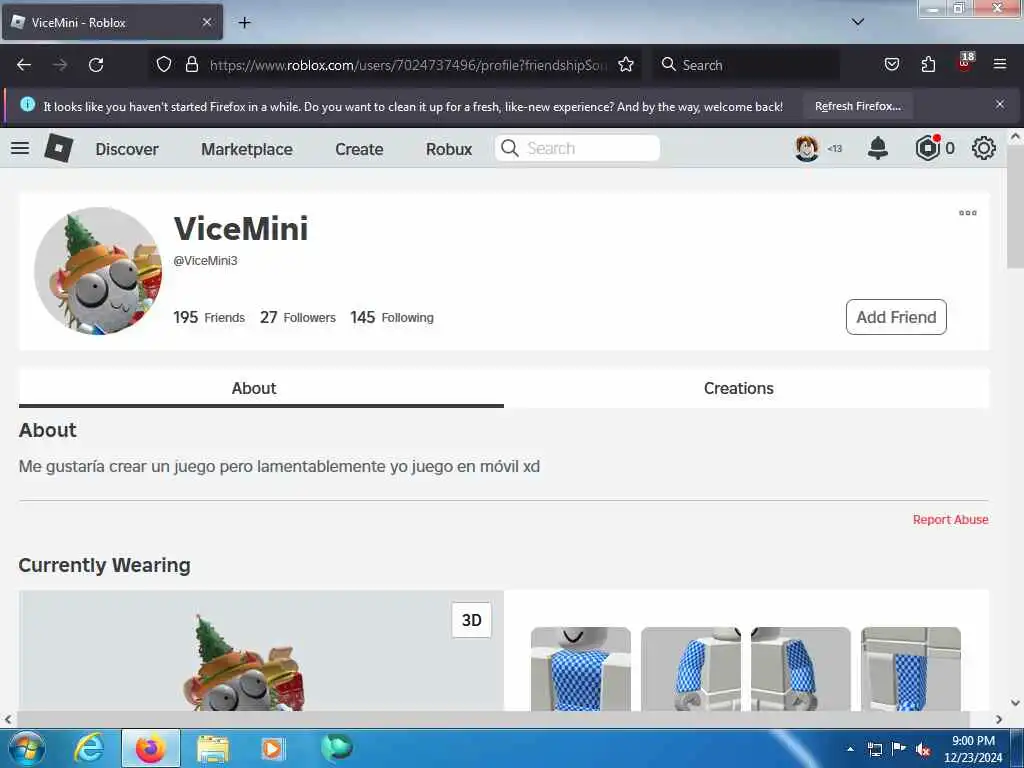Open the taskbar clock showing 9:00 PM
1024x768 pixels.
point(973,749)
